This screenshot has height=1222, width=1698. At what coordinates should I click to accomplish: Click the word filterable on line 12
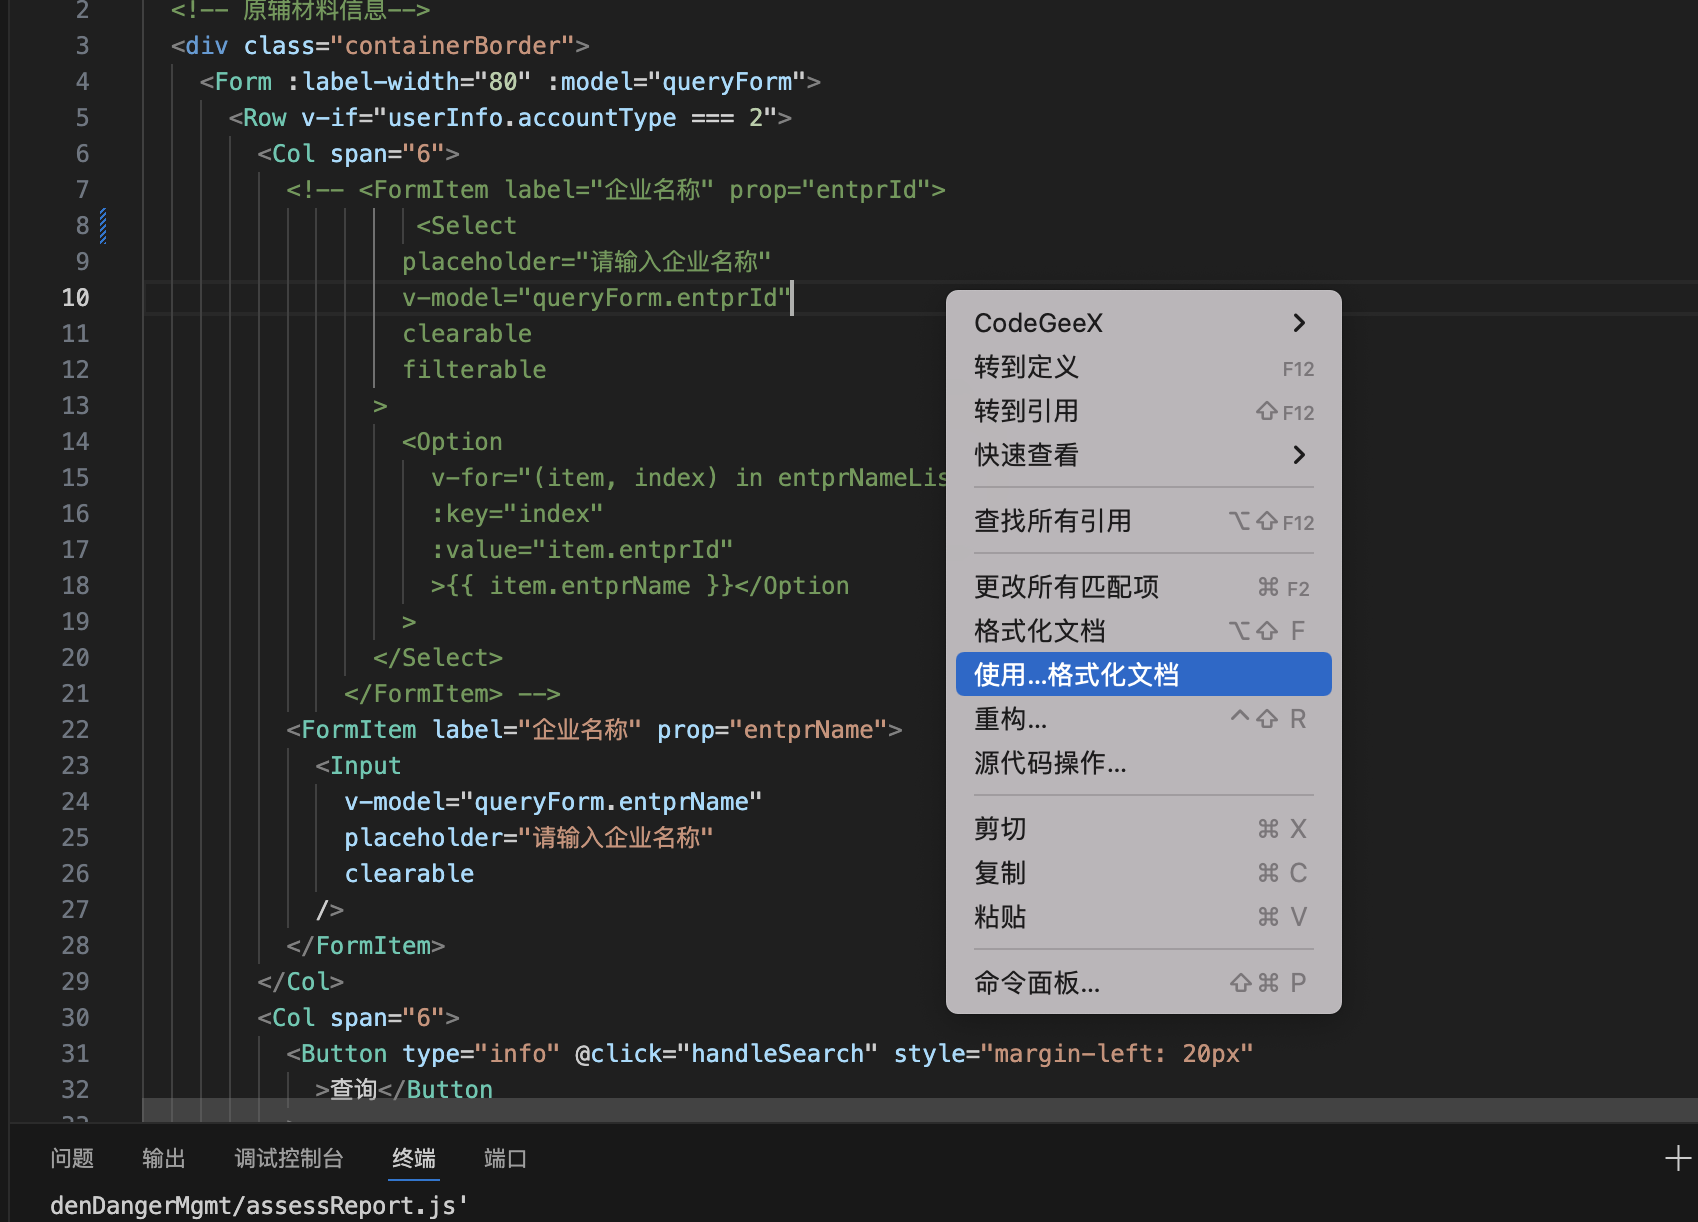point(474,370)
